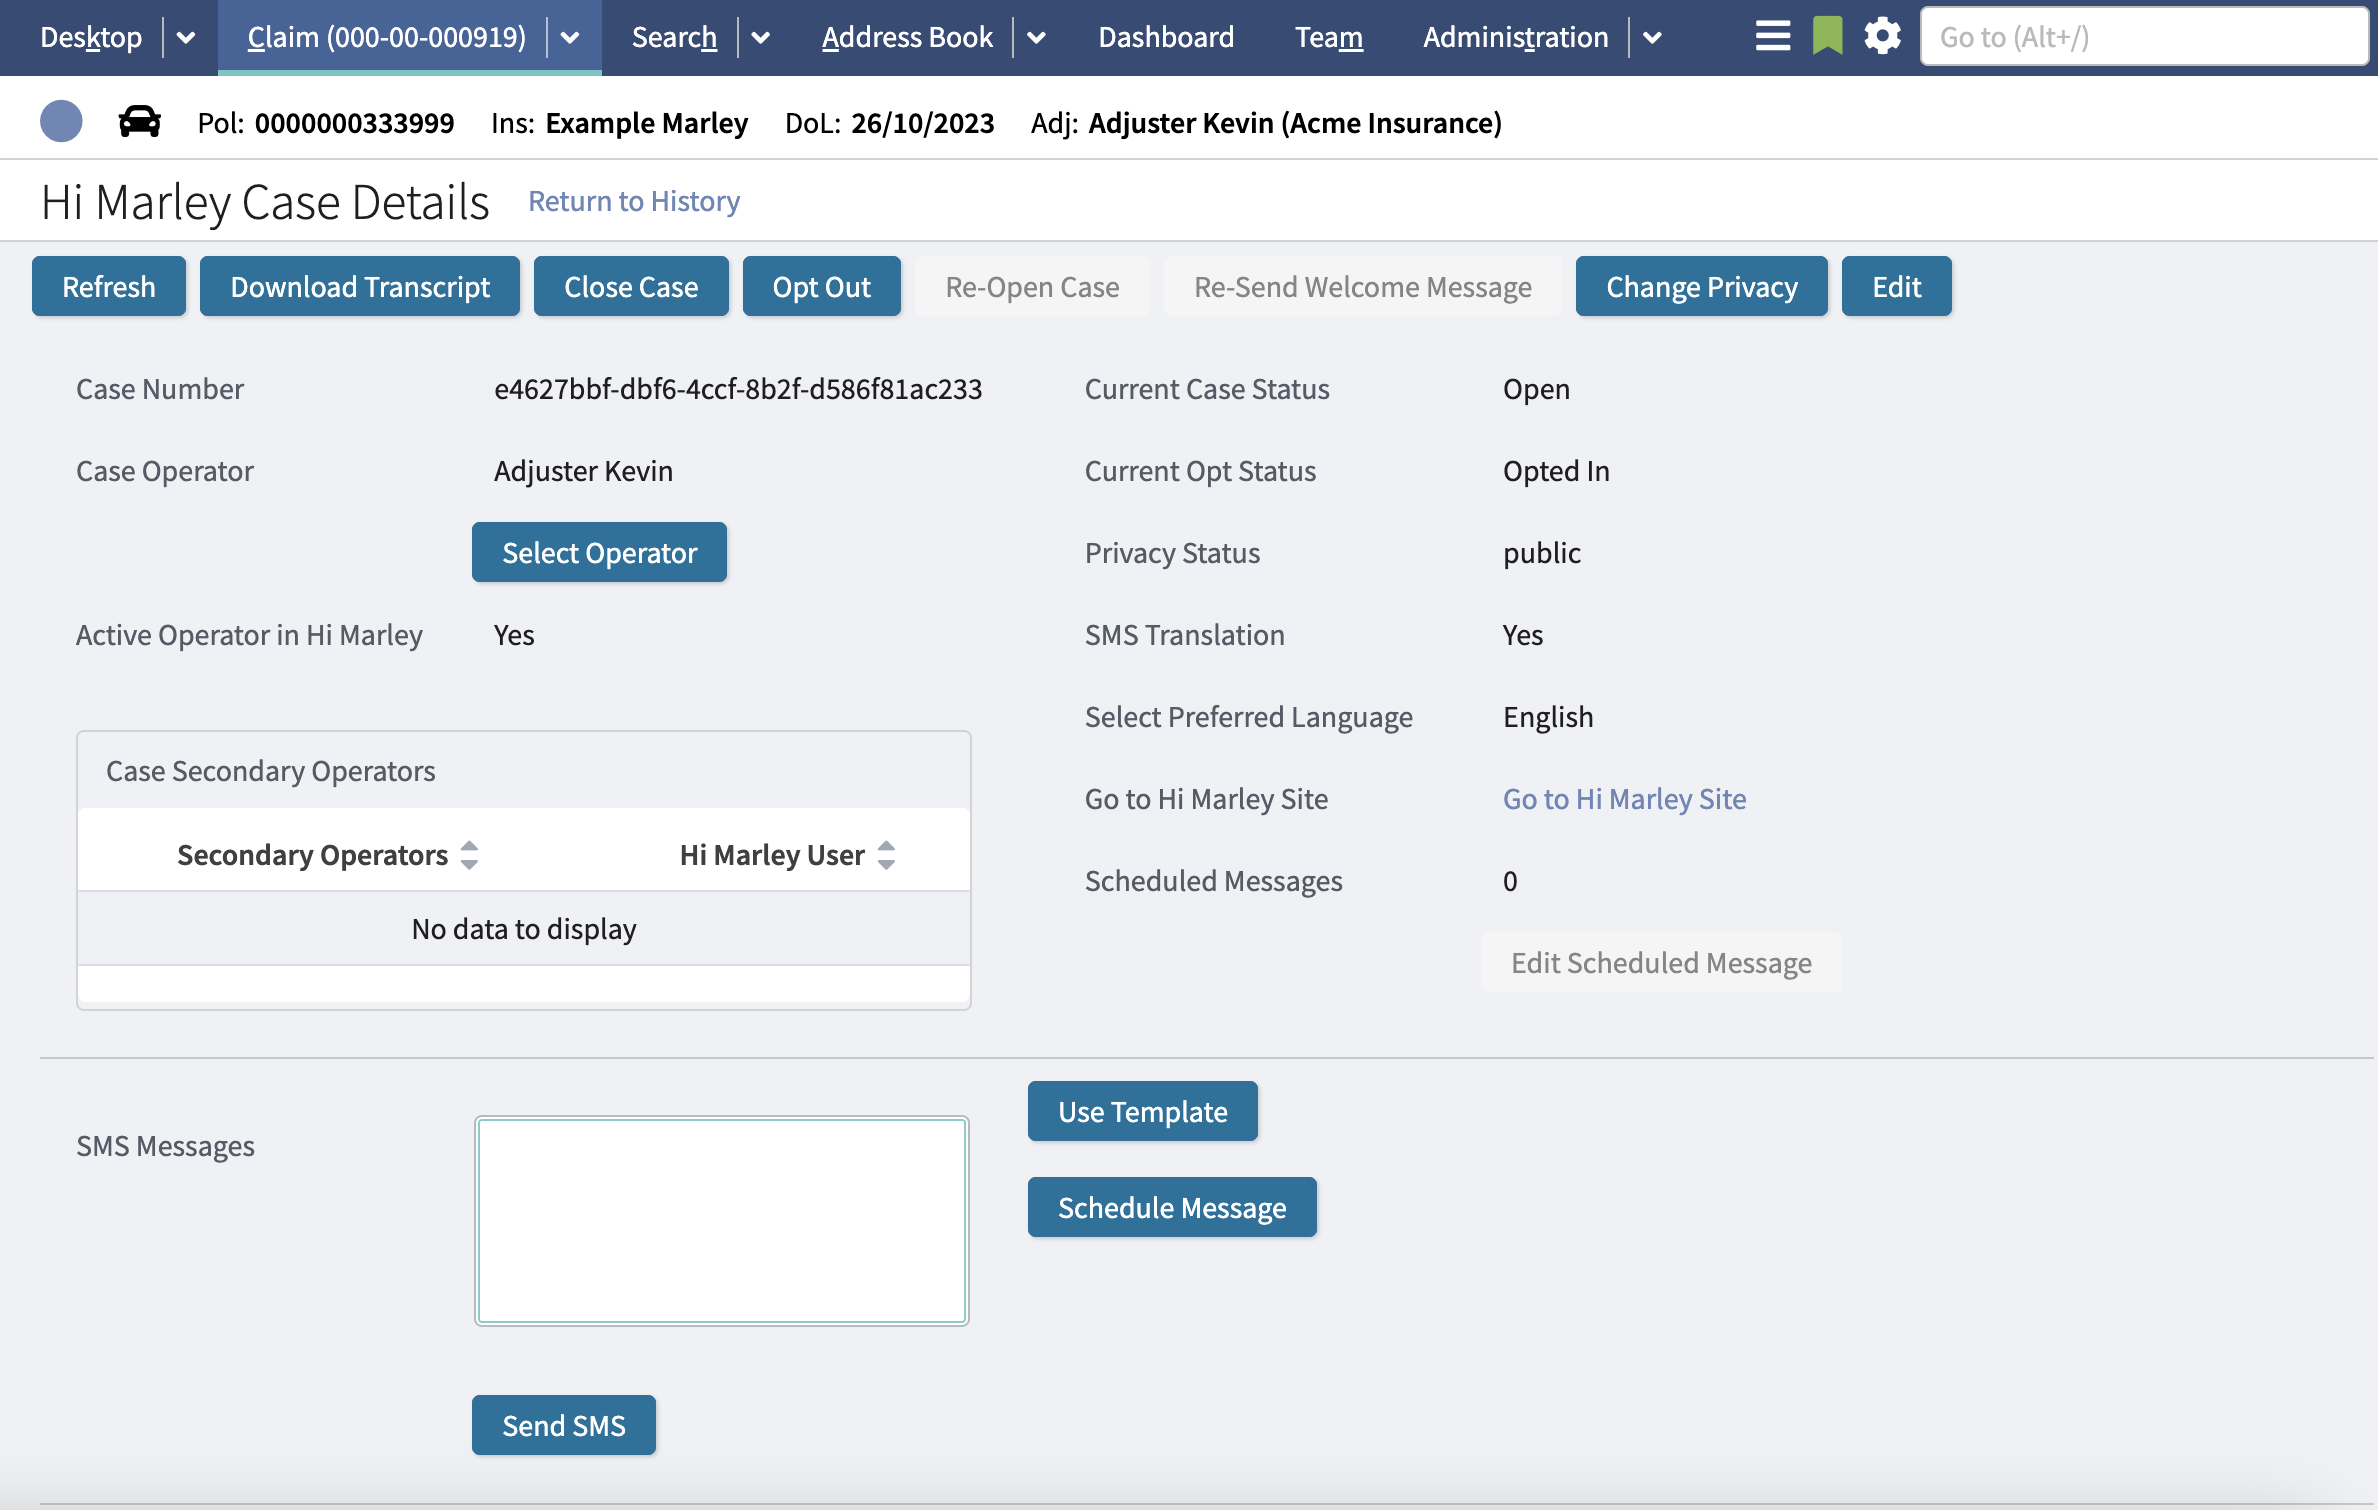Image resolution: width=2378 pixels, height=1510 pixels.
Task: Expand the Desktop tab dropdown arrow
Action: coord(186,38)
